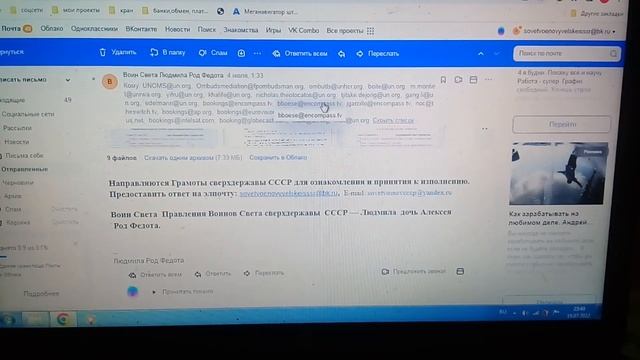Image resolution: width=640 pixels, height=360 pixels.
Task: Click the circled plus toolbar icon
Action: [x=241, y=53]
